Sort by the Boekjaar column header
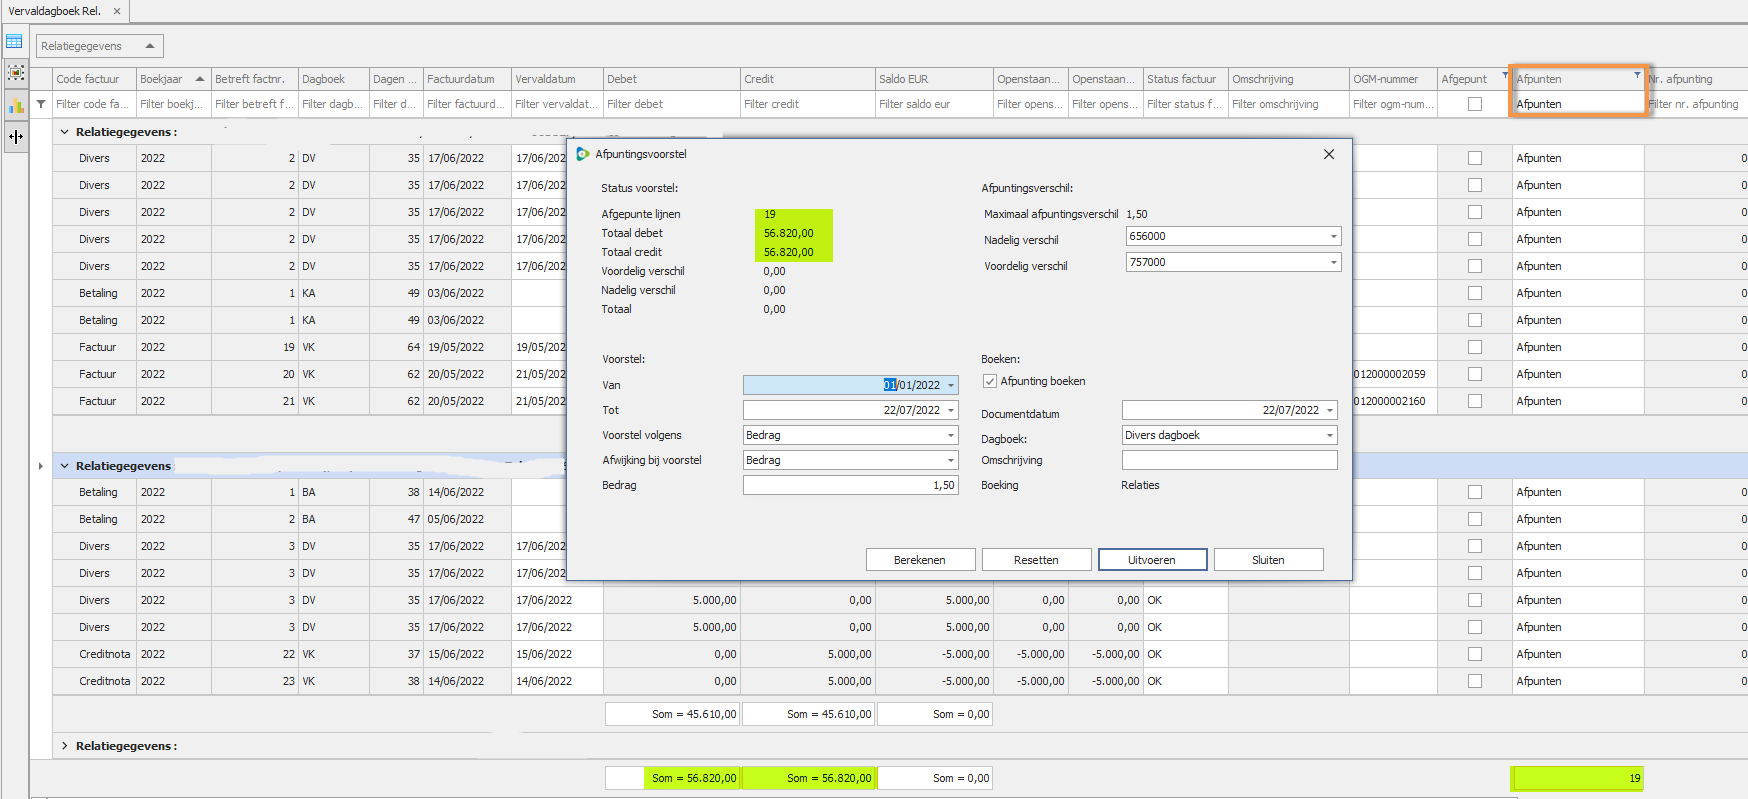The height and width of the screenshot is (799, 1748). coord(173,79)
